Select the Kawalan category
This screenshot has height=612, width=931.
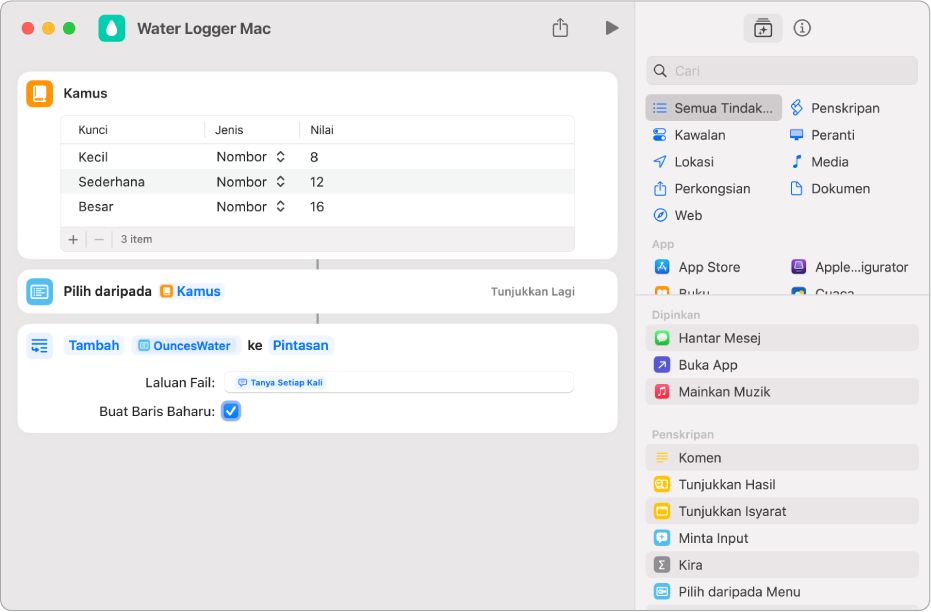pos(689,135)
